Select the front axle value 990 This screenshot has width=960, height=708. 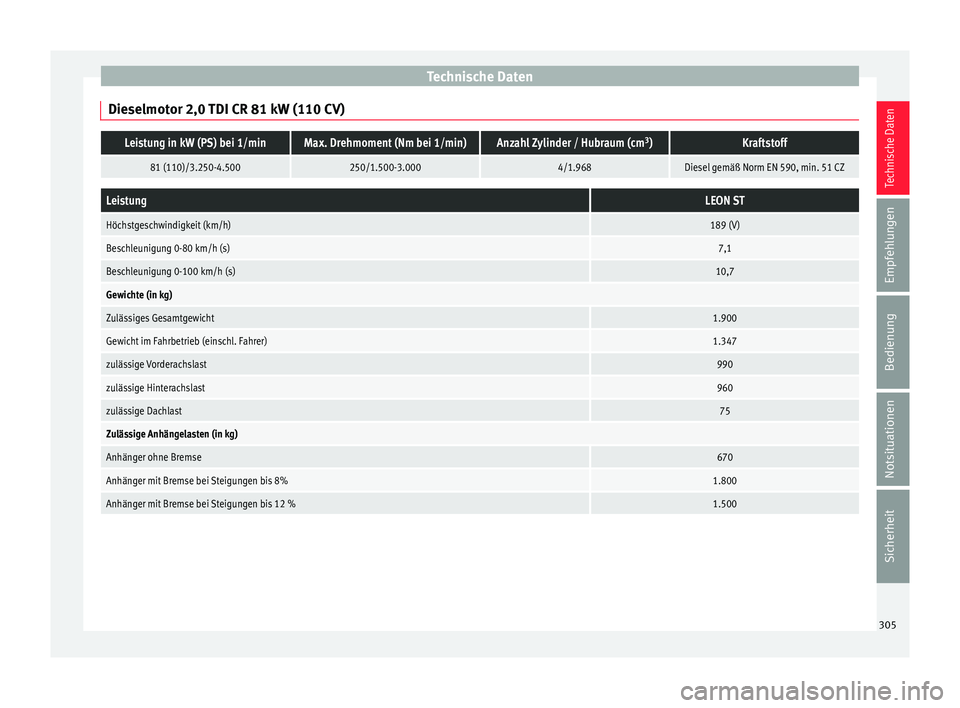pos(725,364)
